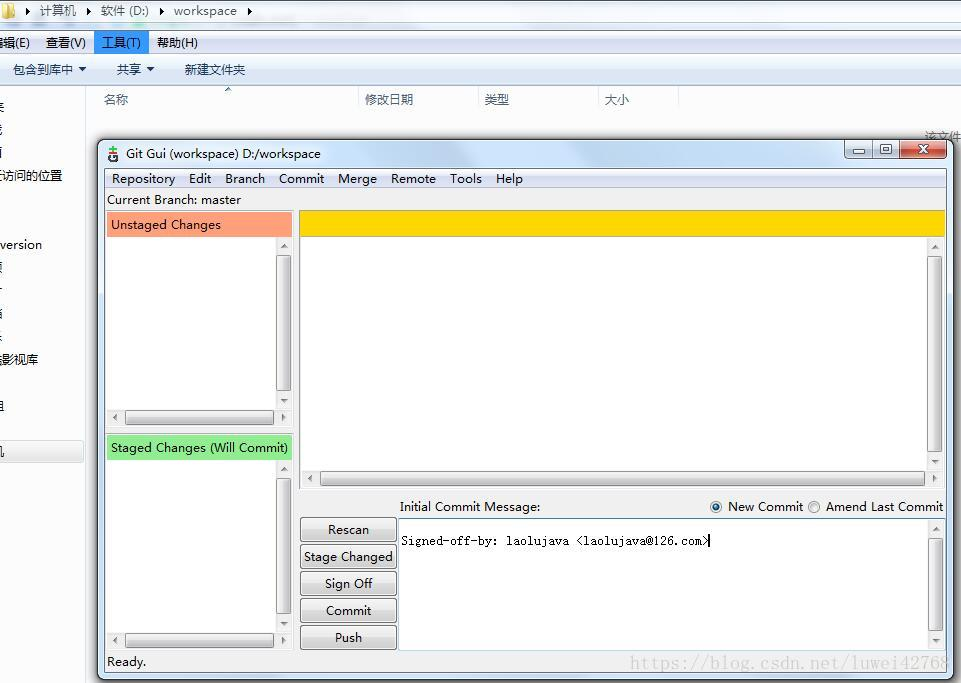Expand arrow after 软件 (D:) in address bar
This screenshot has height=683, width=961.
coord(161,11)
